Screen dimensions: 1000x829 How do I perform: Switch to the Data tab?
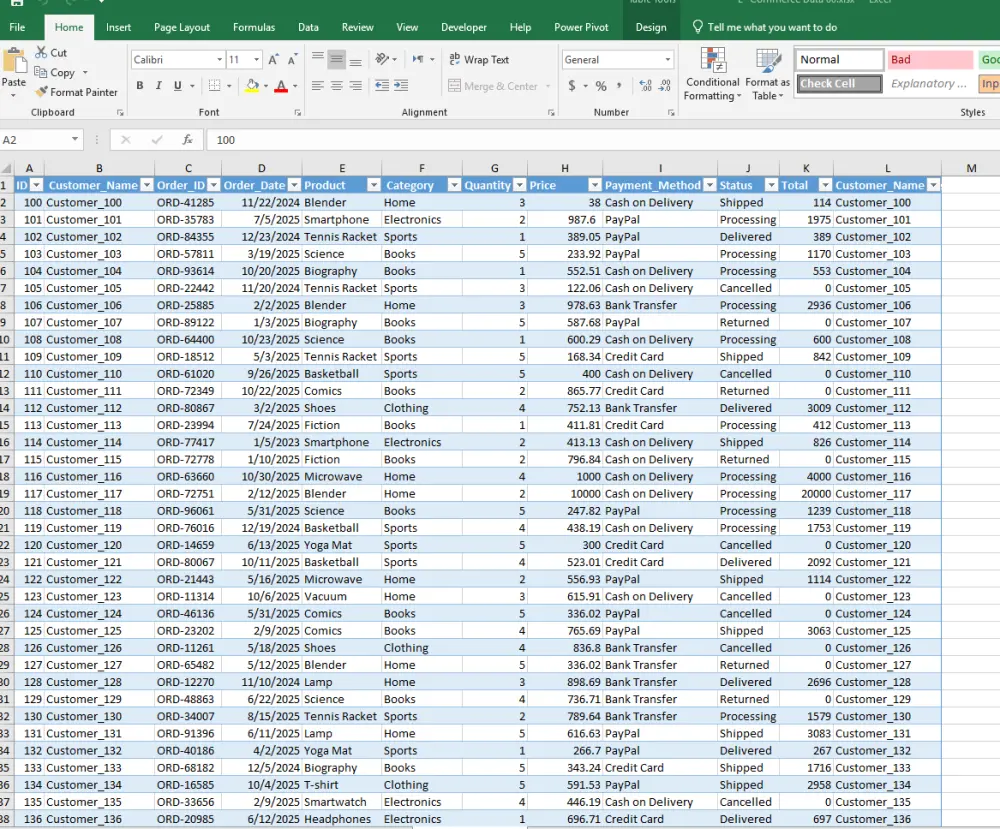click(308, 27)
